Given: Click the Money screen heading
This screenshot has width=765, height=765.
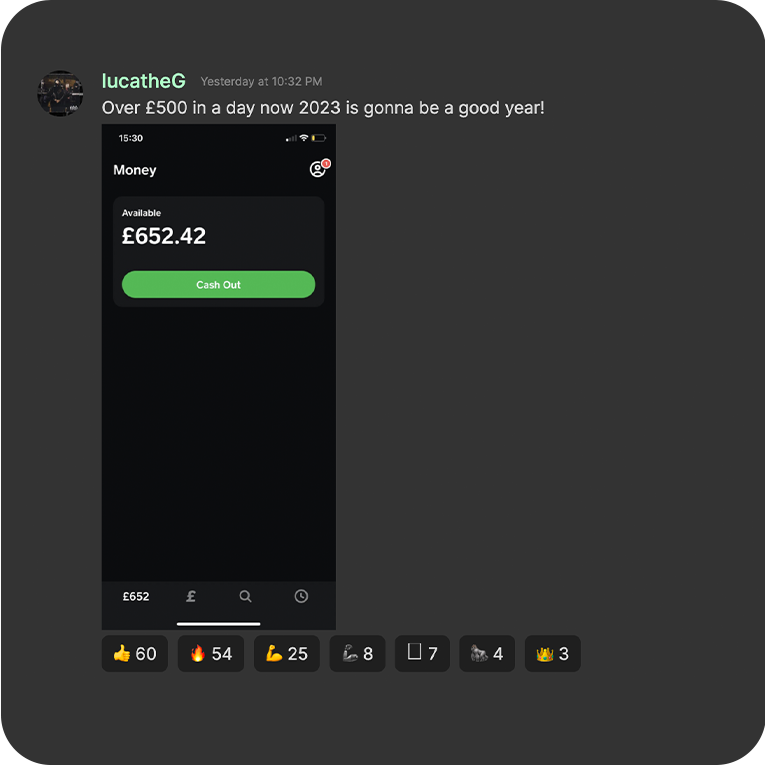Looking at the screenshot, I should (x=135, y=170).
